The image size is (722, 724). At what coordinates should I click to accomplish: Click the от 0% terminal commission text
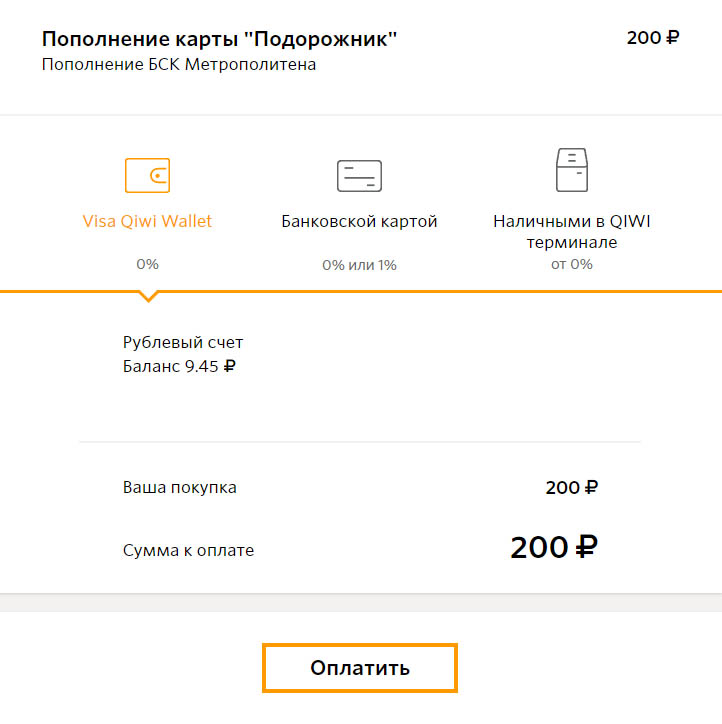click(x=572, y=264)
